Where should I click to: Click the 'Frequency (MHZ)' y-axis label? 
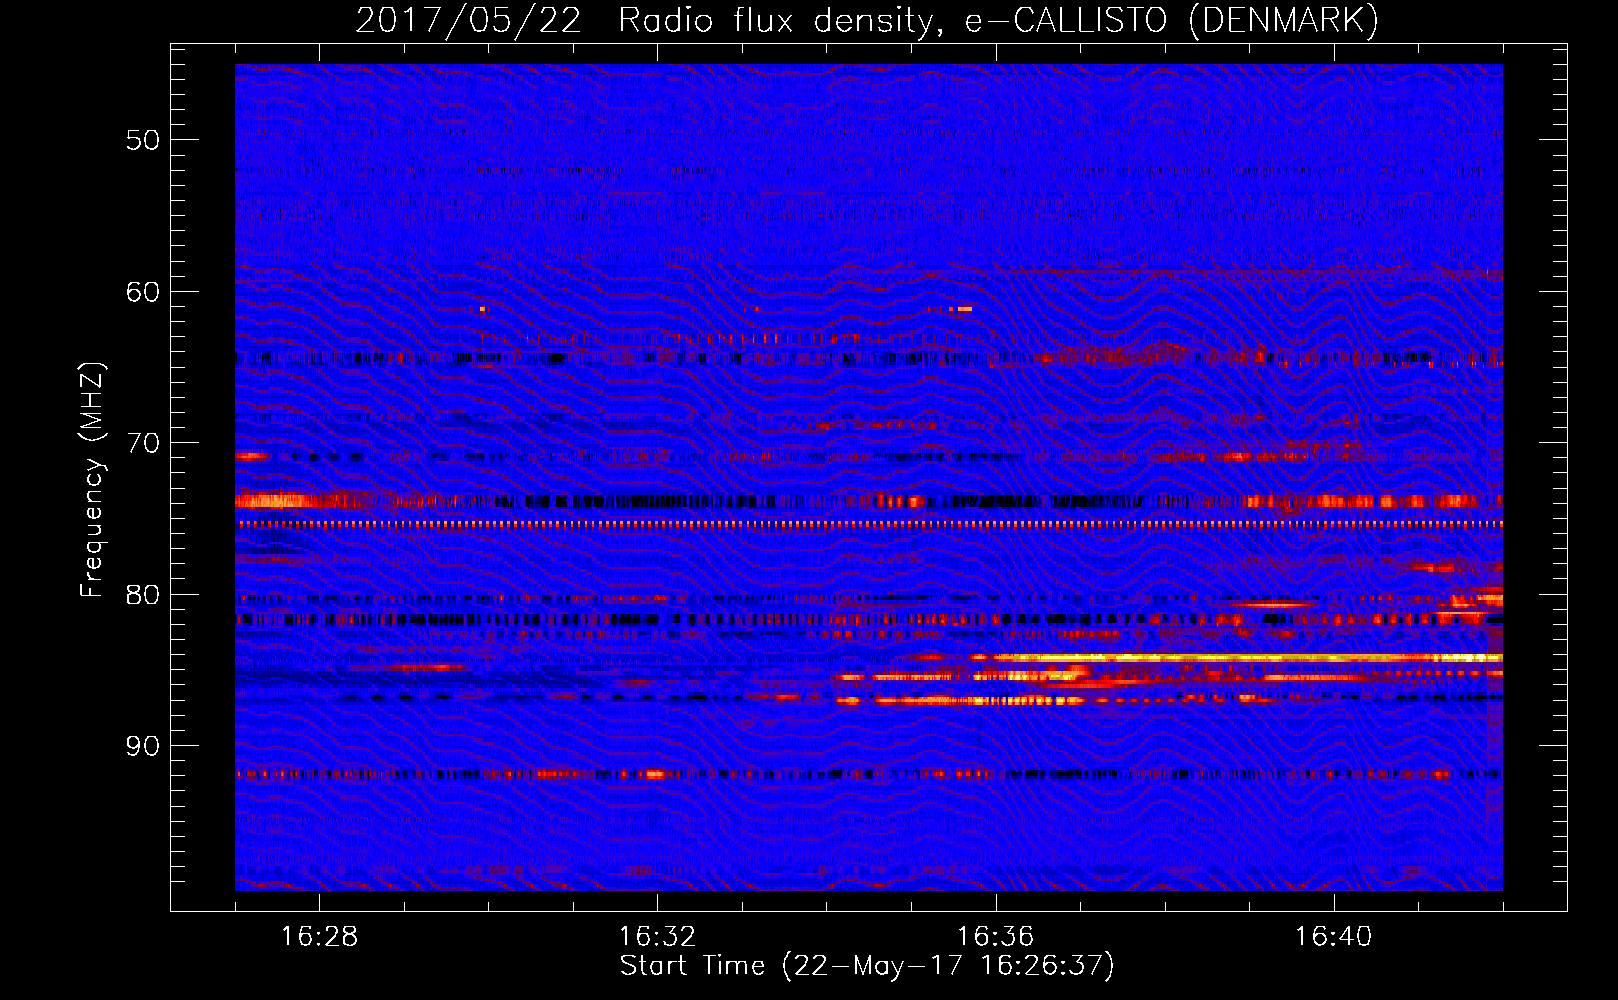[x=92, y=480]
